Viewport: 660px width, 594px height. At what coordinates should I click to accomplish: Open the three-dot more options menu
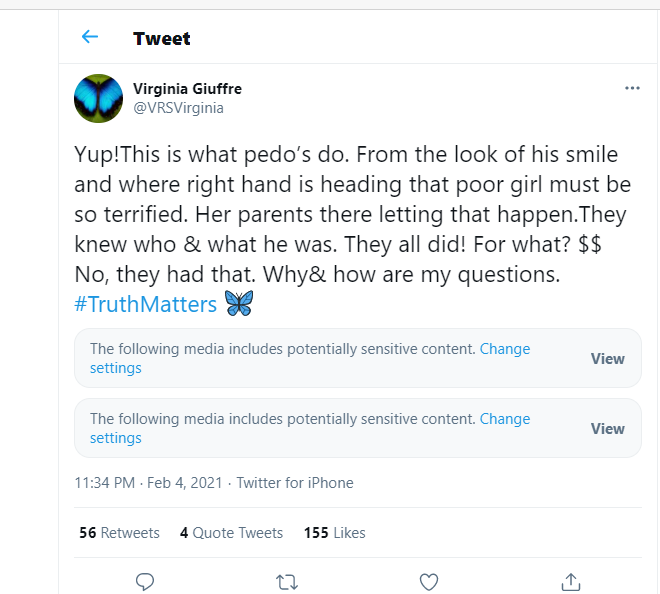[x=632, y=88]
